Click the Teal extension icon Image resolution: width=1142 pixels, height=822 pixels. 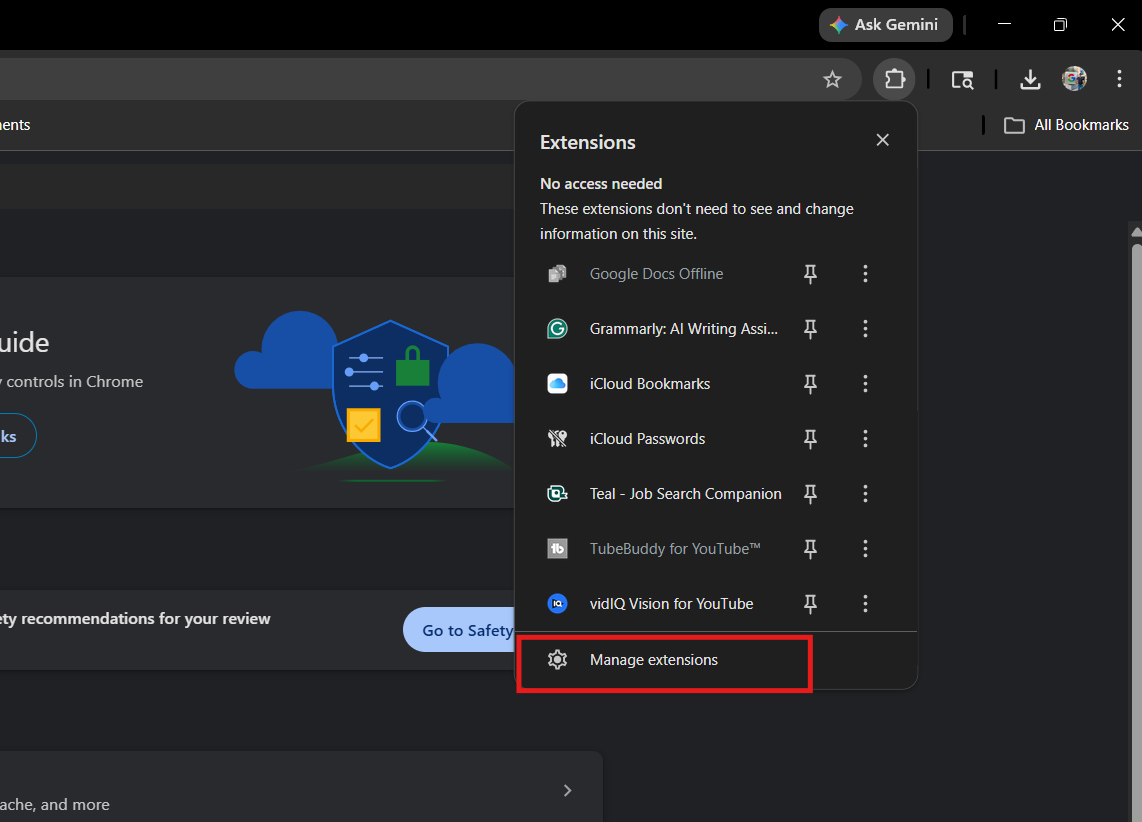[557, 494]
